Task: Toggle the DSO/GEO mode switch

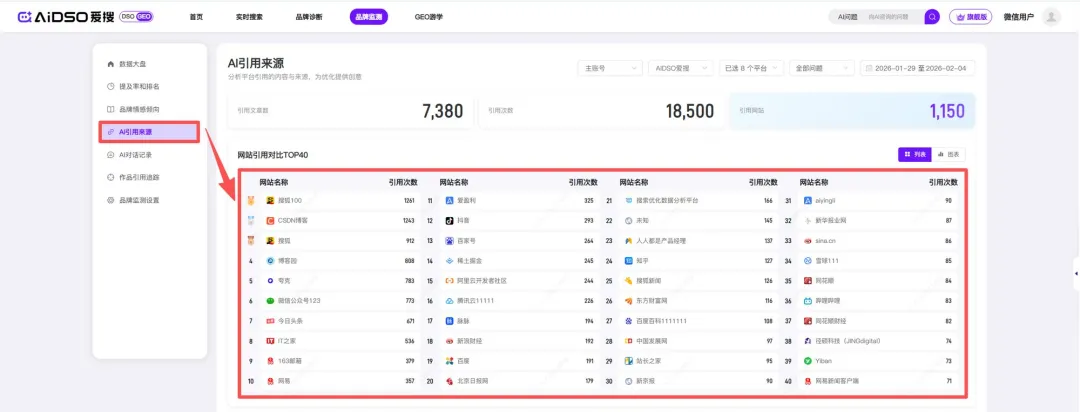Action: pos(136,17)
